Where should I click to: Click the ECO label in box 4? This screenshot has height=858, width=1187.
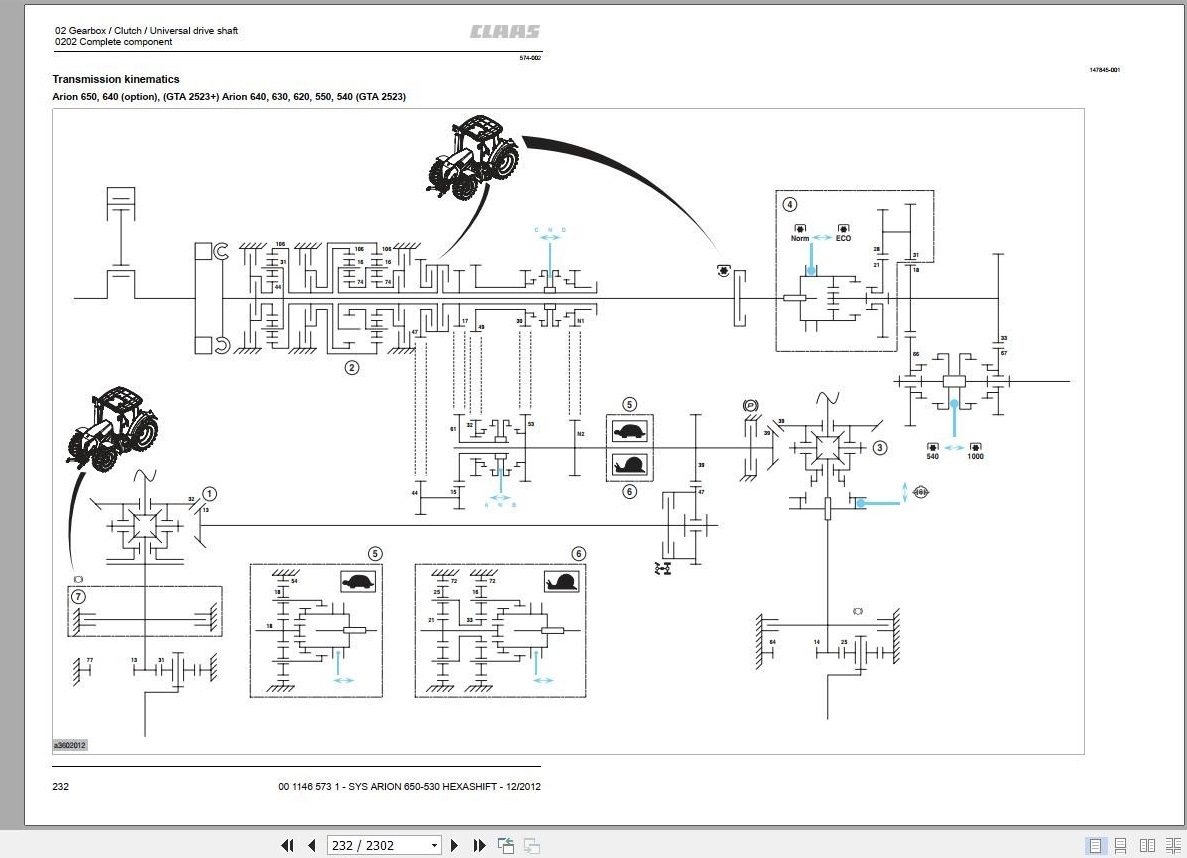pos(843,238)
